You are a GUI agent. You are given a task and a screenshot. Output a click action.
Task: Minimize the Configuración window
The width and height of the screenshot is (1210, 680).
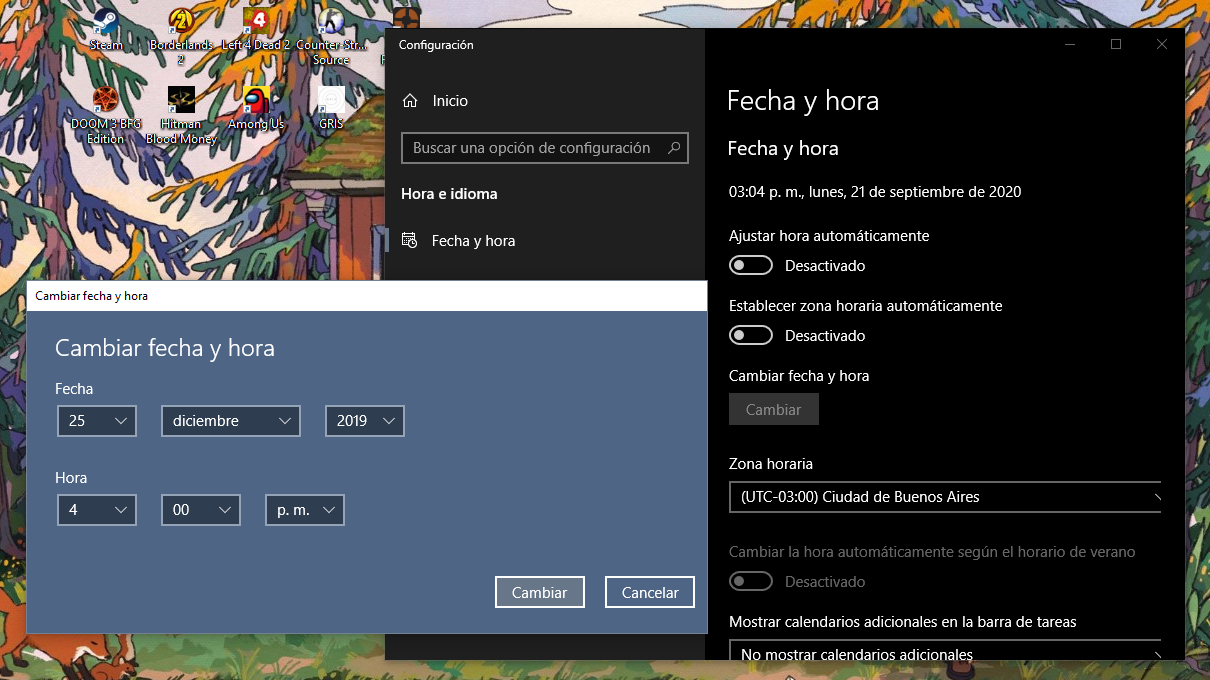[1070, 44]
